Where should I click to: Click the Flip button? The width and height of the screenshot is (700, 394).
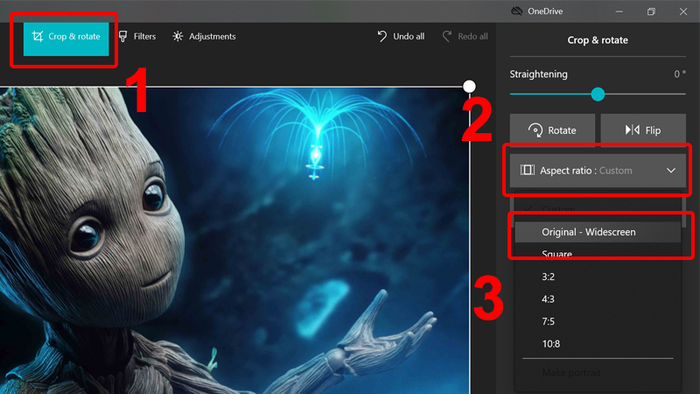point(643,130)
